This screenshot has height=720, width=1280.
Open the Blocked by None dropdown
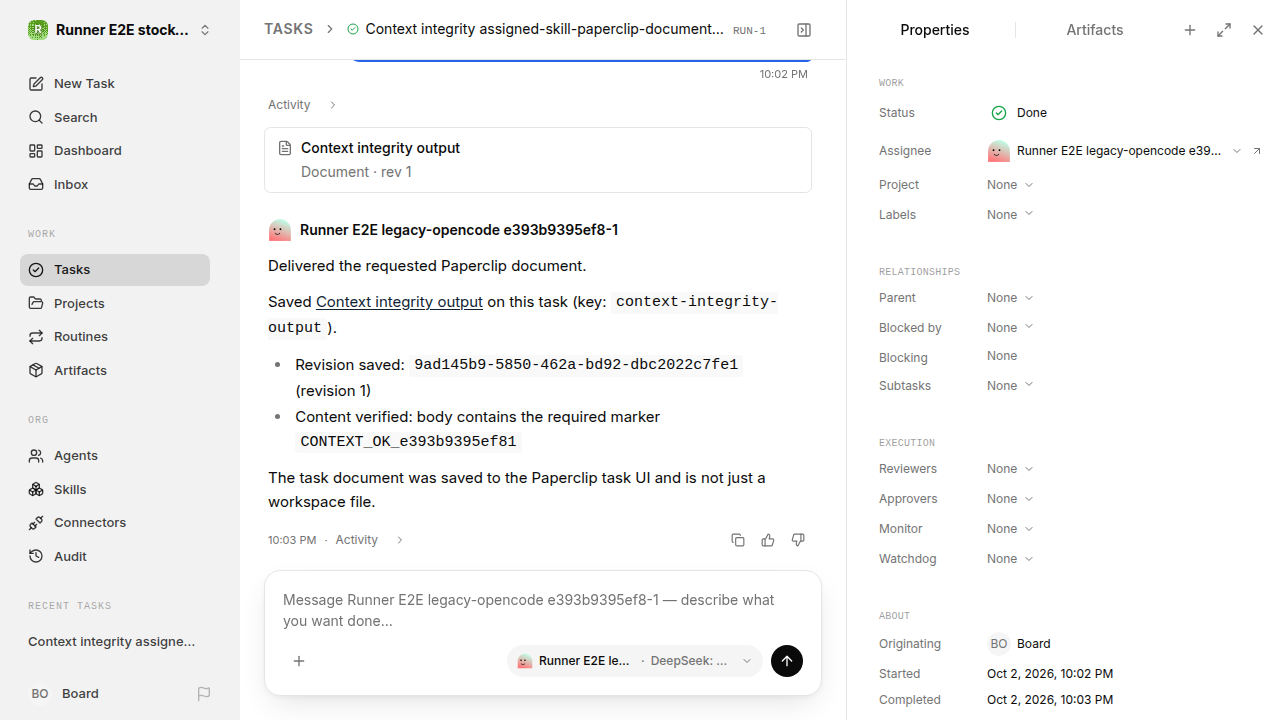(1010, 328)
